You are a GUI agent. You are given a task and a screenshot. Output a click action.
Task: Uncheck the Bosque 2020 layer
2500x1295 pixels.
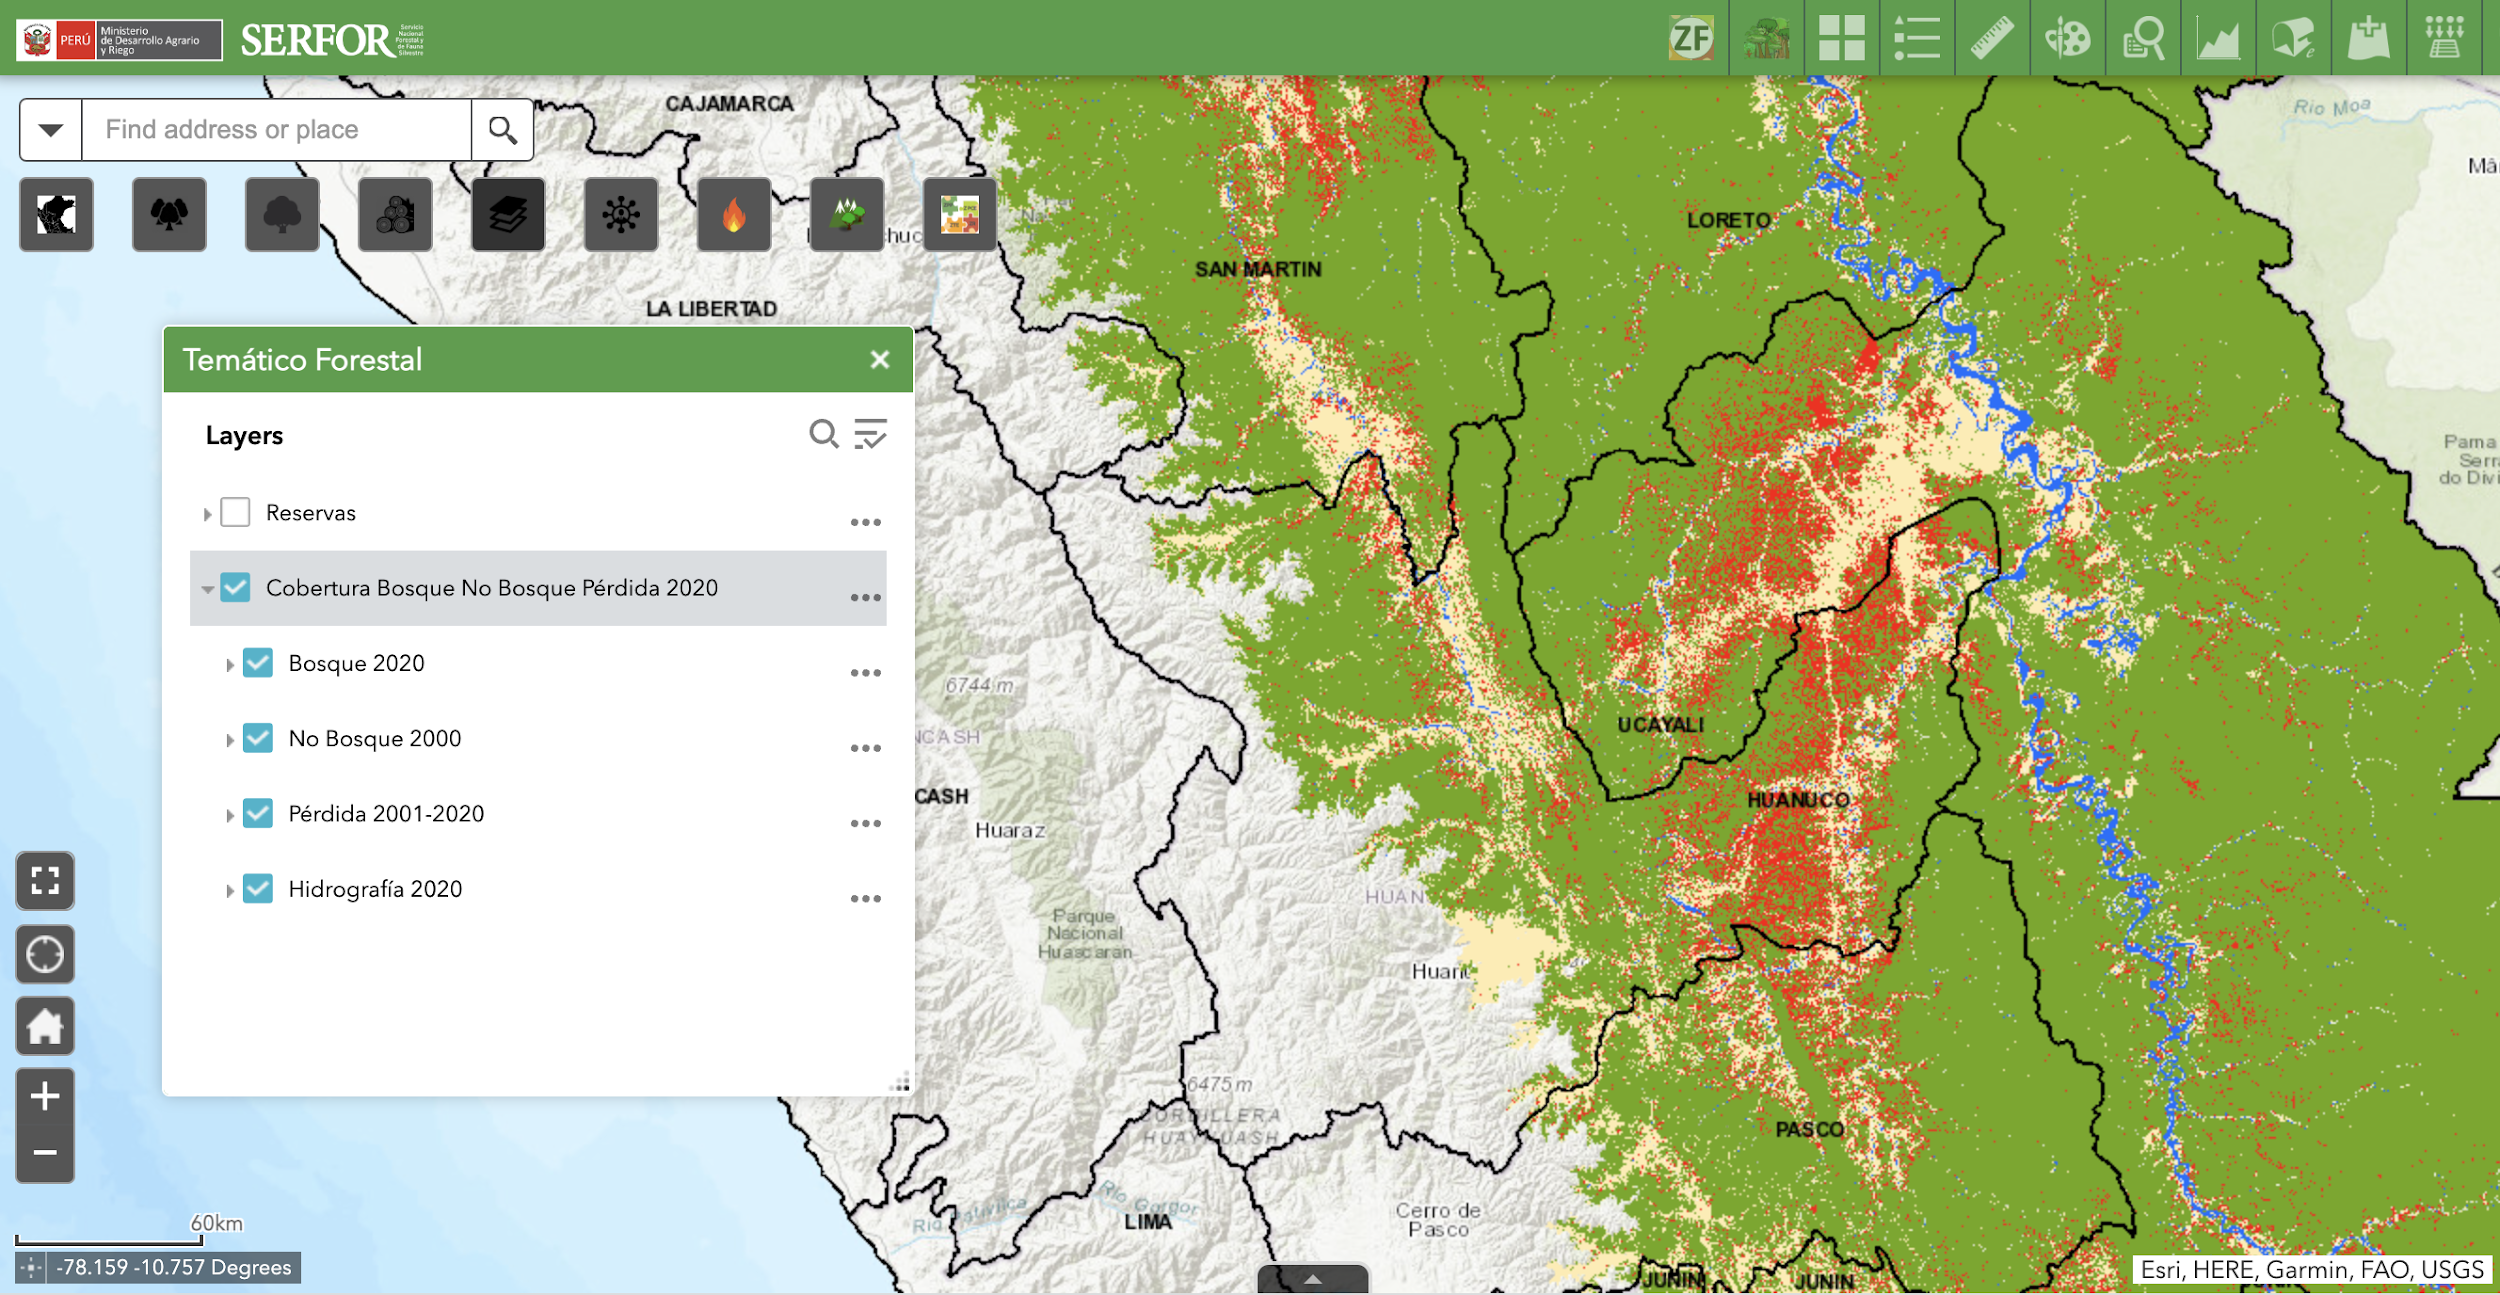point(258,663)
